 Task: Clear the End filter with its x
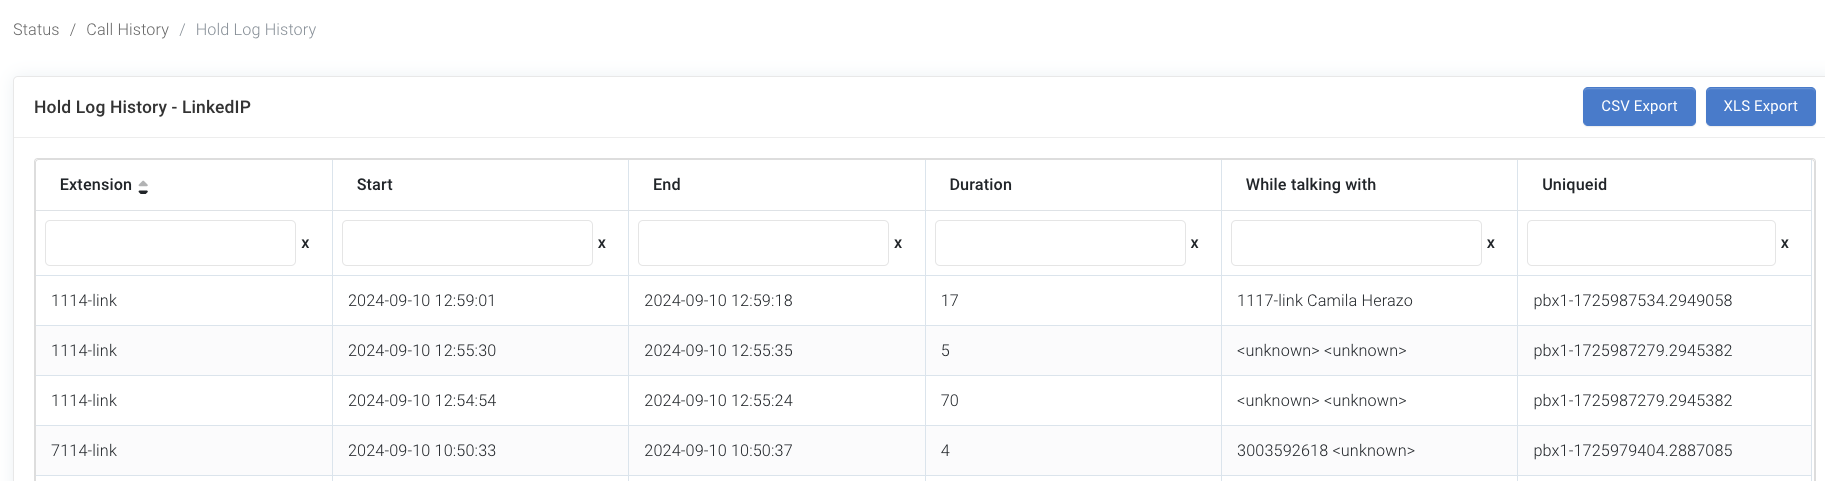pos(898,243)
